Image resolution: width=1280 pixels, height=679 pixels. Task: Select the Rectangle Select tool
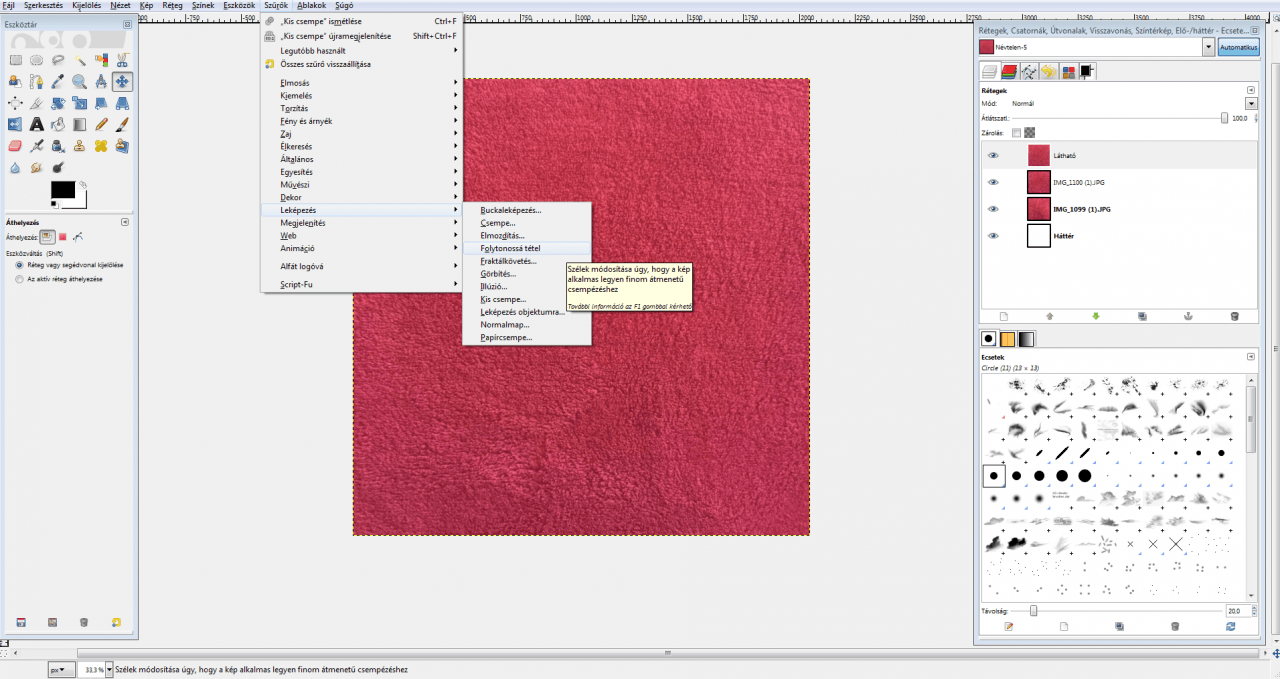click(x=15, y=60)
